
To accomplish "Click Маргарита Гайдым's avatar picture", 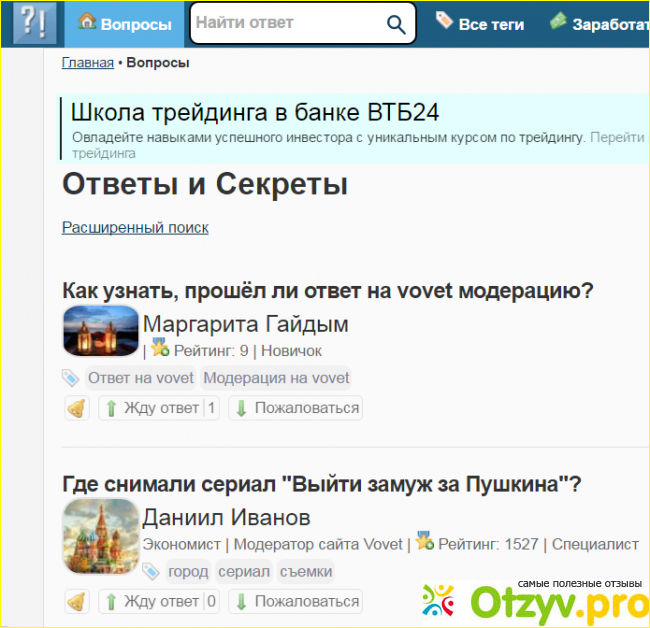I will click(100, 331).
